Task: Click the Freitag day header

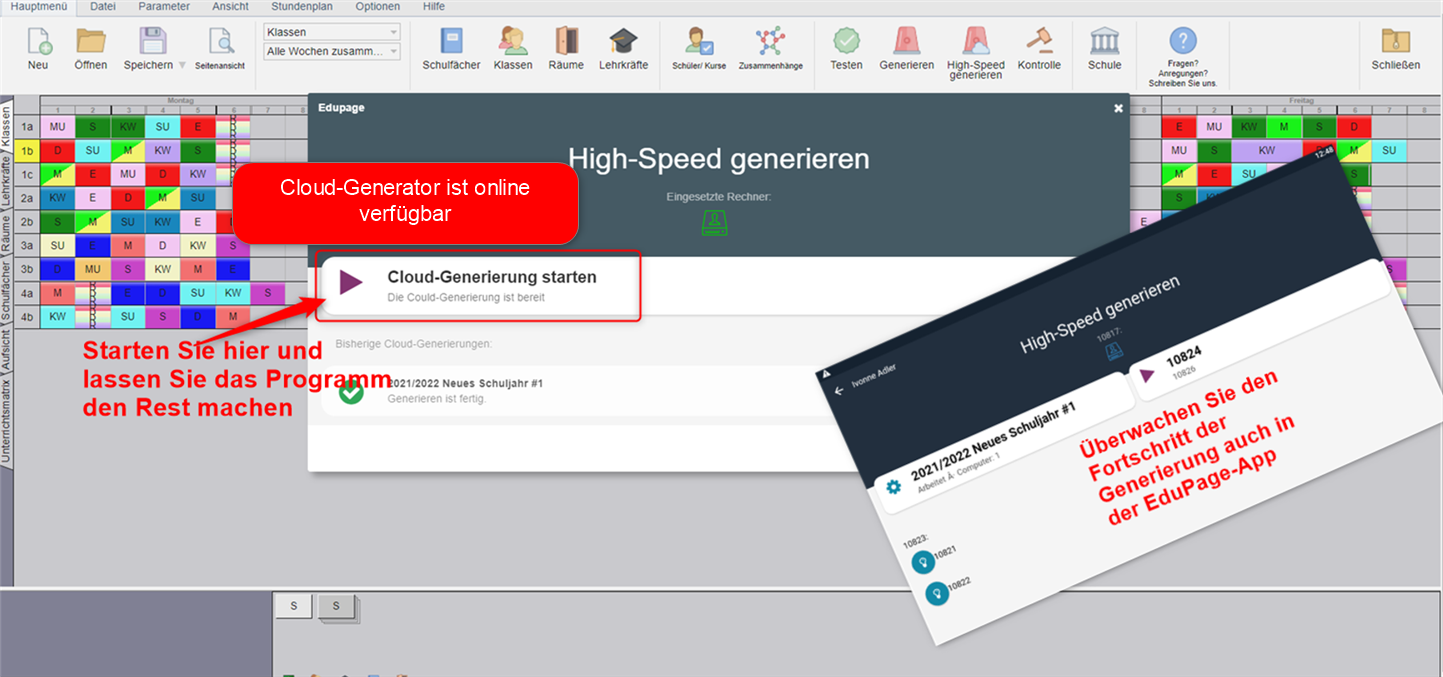Action: [1302, 100]
